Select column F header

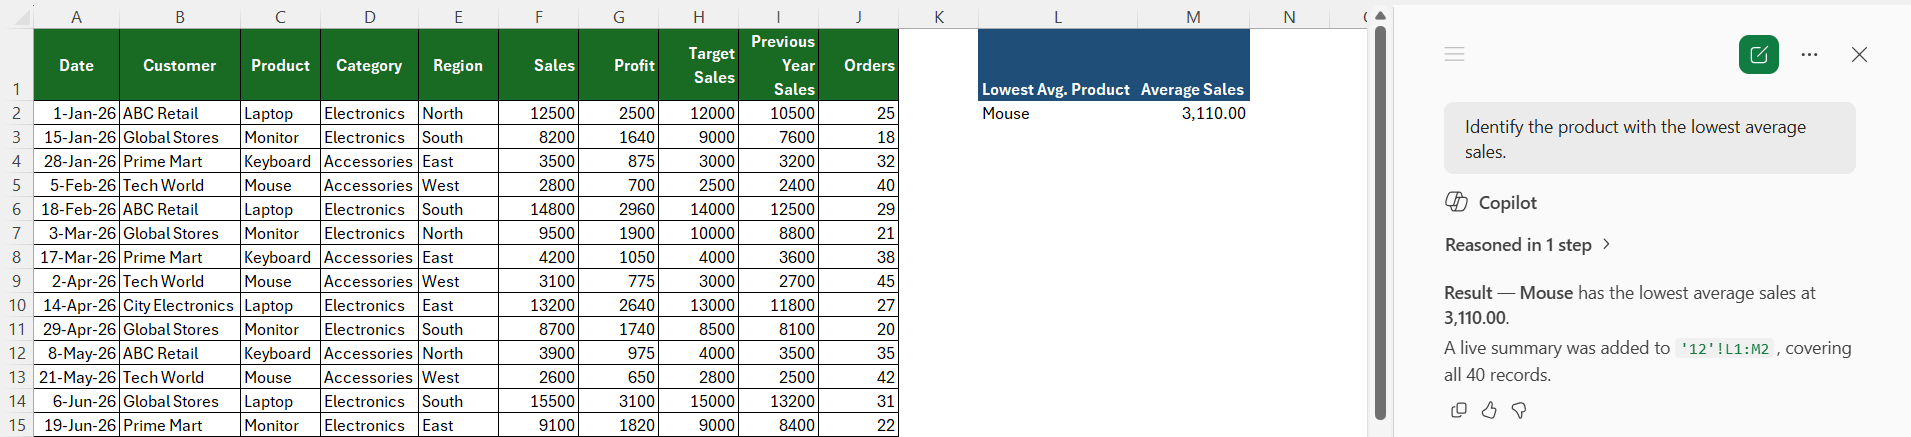click(538, 17)
